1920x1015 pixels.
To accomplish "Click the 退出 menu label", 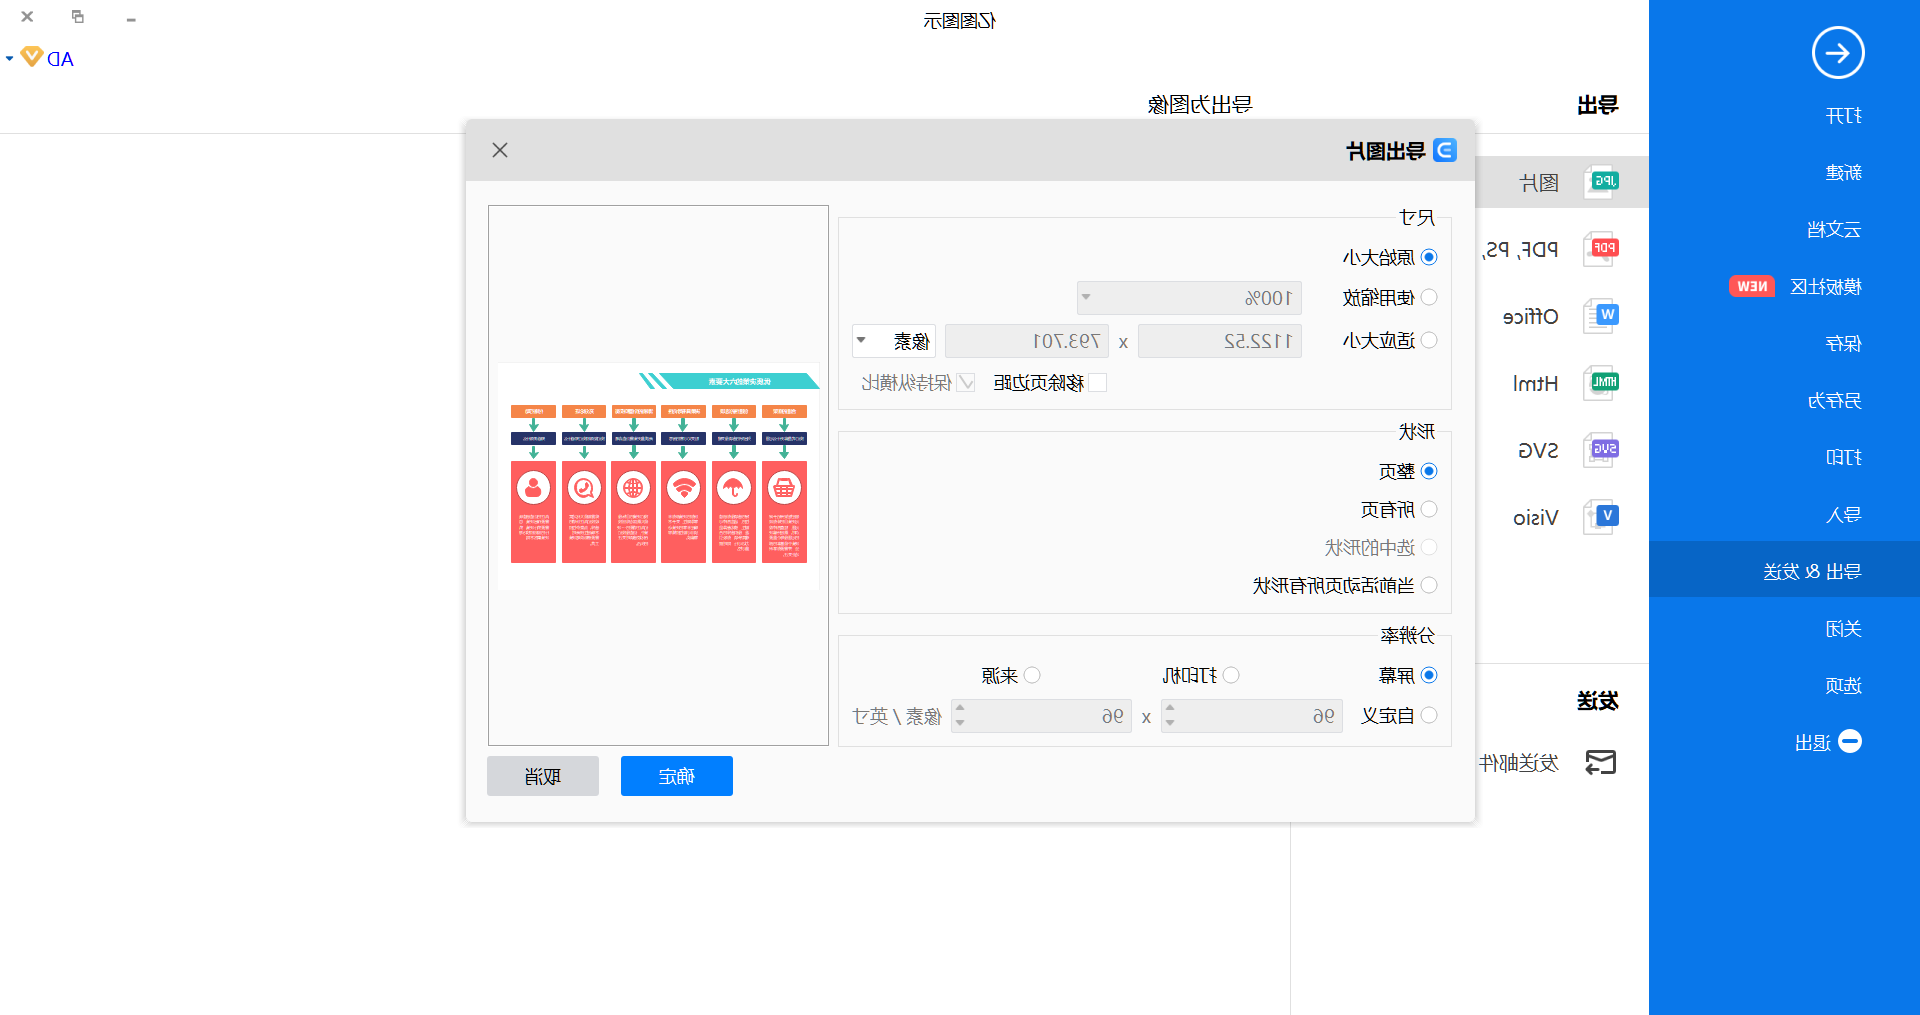I will click(x=1813, y=743).
